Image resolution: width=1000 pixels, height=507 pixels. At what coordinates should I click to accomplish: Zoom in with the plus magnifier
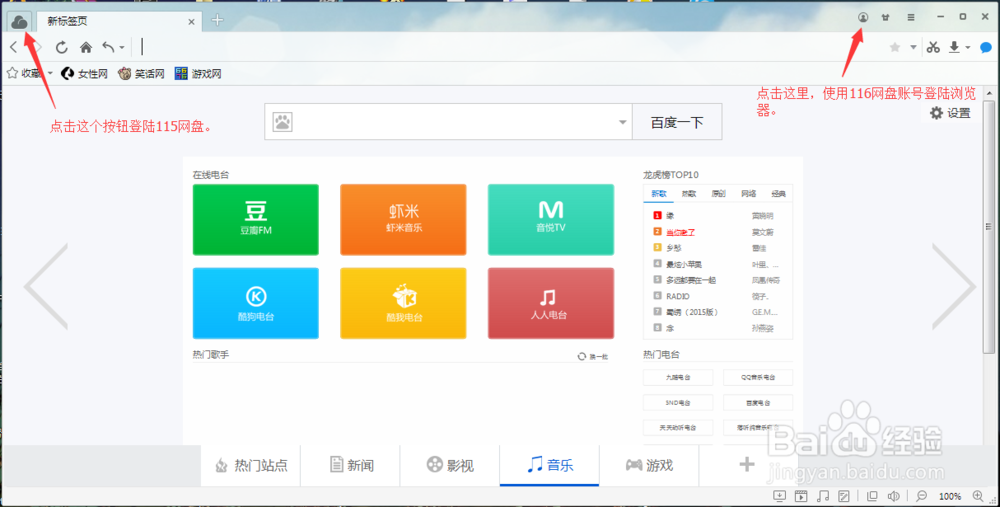click(978, 496)
